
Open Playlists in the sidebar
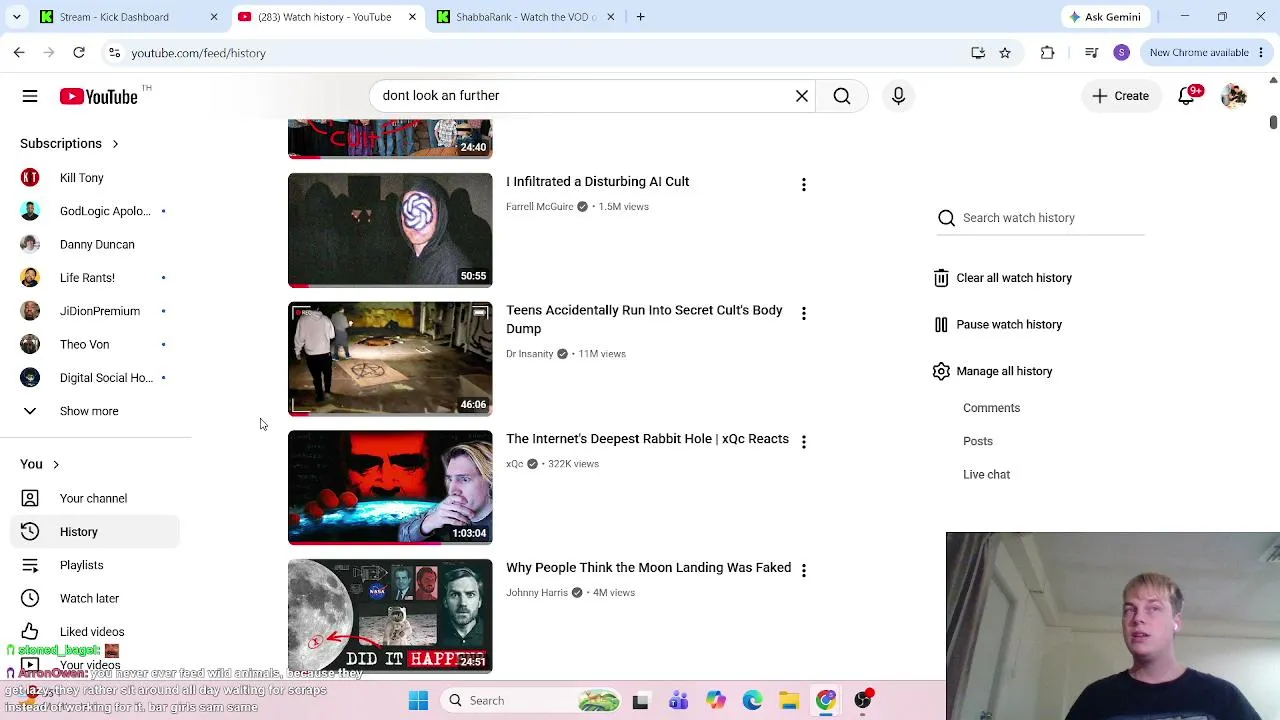[95, 565]
